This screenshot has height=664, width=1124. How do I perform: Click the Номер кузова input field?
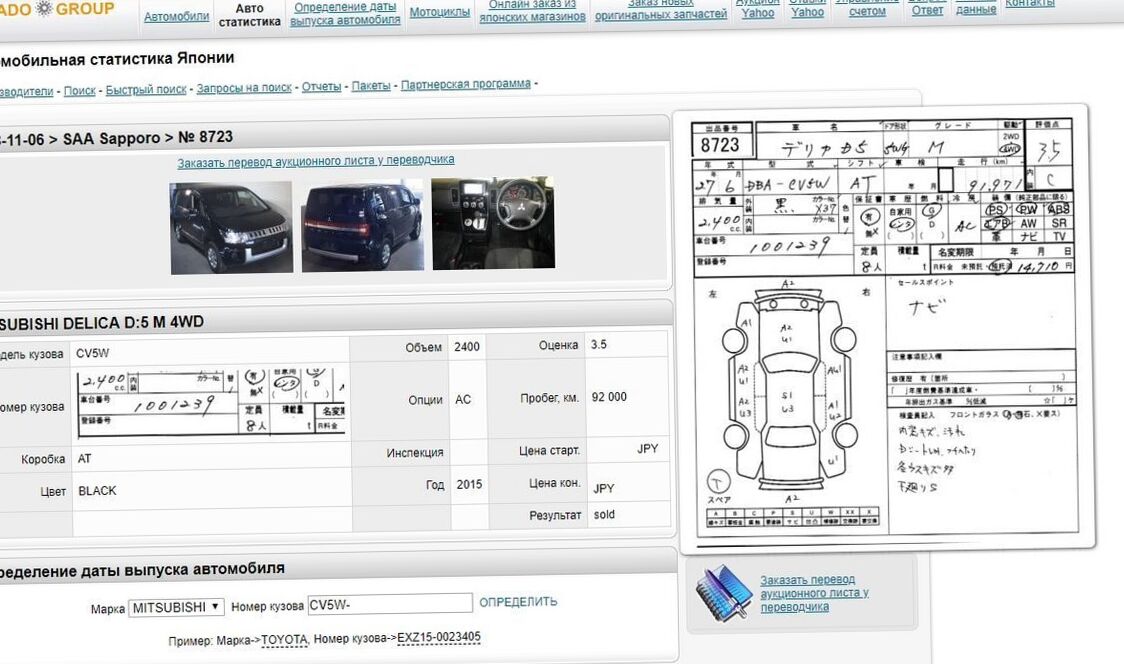tap(389, 603)
